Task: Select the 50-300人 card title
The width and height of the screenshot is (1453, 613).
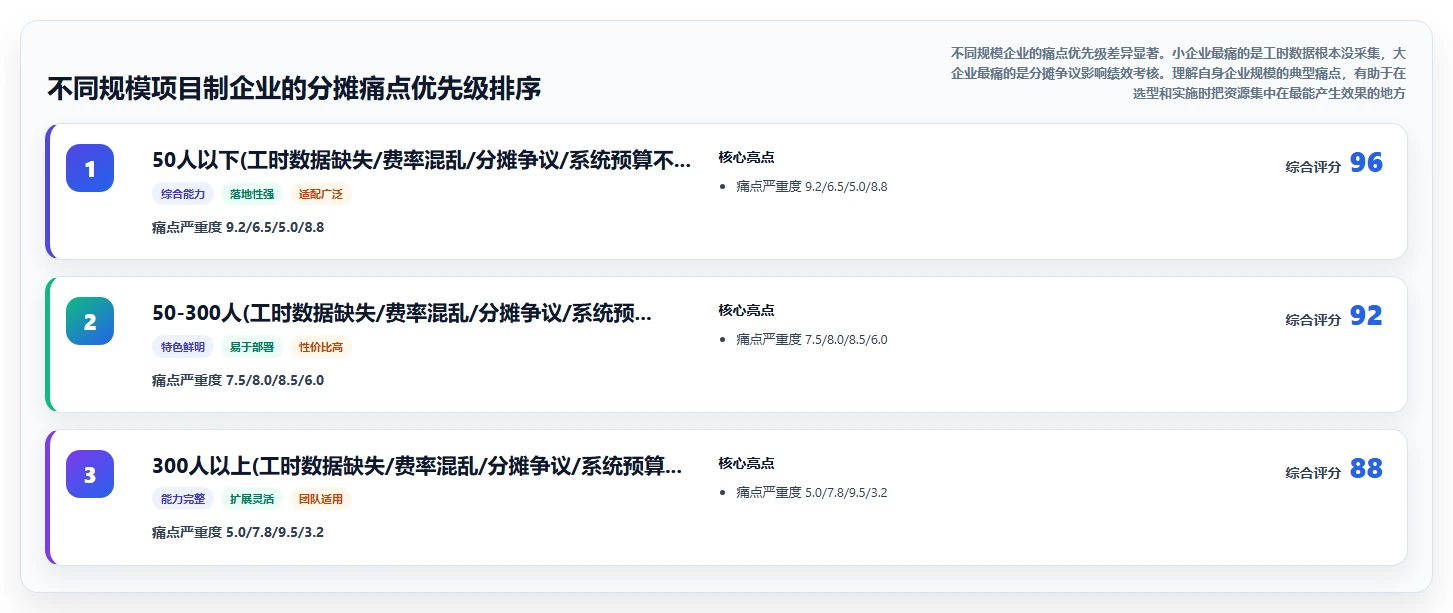Action: pyautogui.click(x=402, y=313)
